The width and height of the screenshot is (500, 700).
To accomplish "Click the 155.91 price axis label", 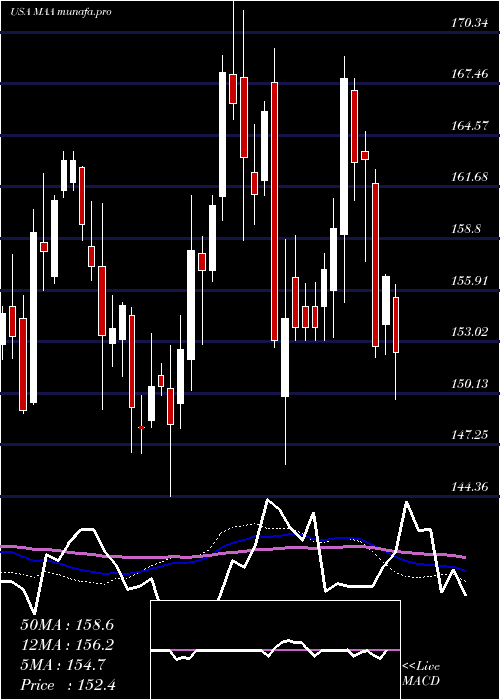I will 469,281.
